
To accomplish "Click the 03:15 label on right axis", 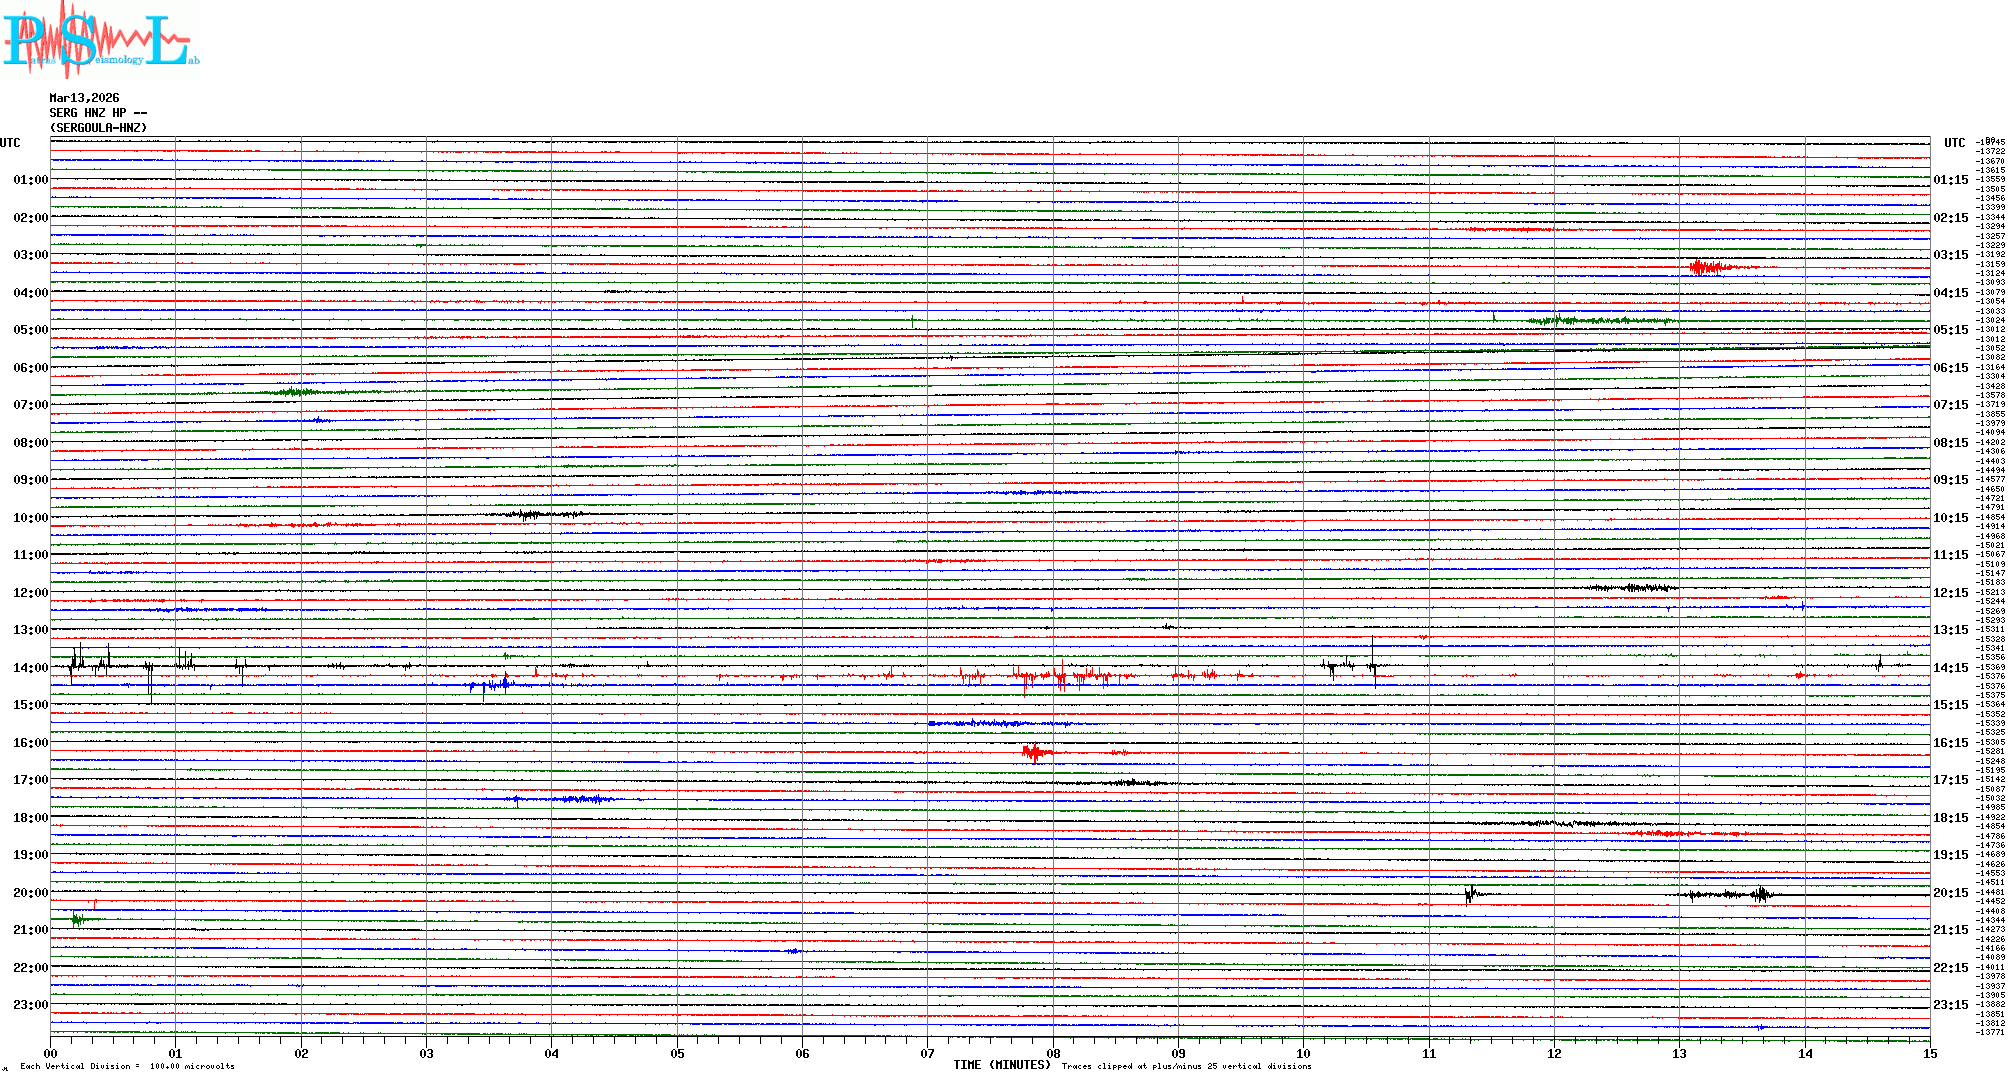I will coord(1950,255).
